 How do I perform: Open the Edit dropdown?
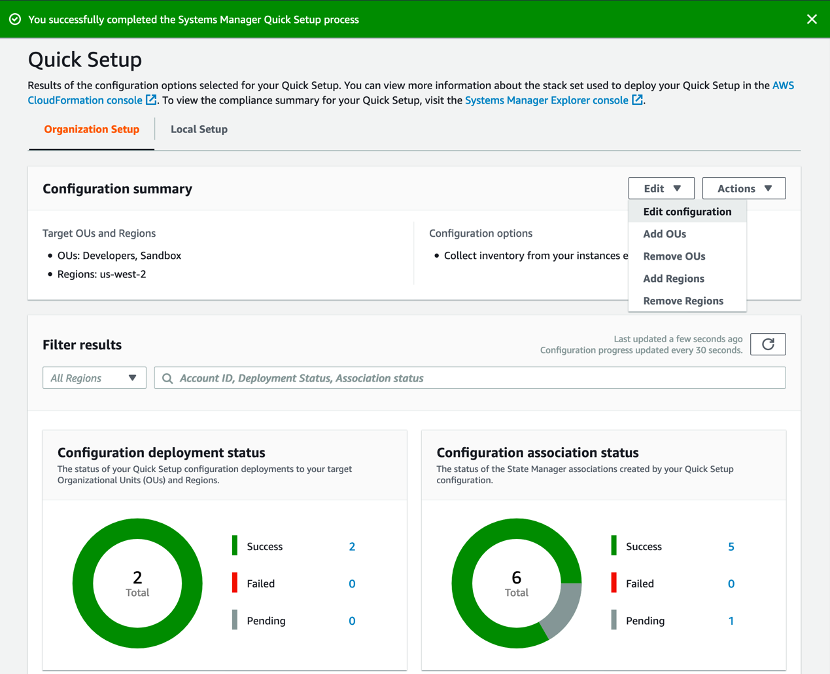661,188
